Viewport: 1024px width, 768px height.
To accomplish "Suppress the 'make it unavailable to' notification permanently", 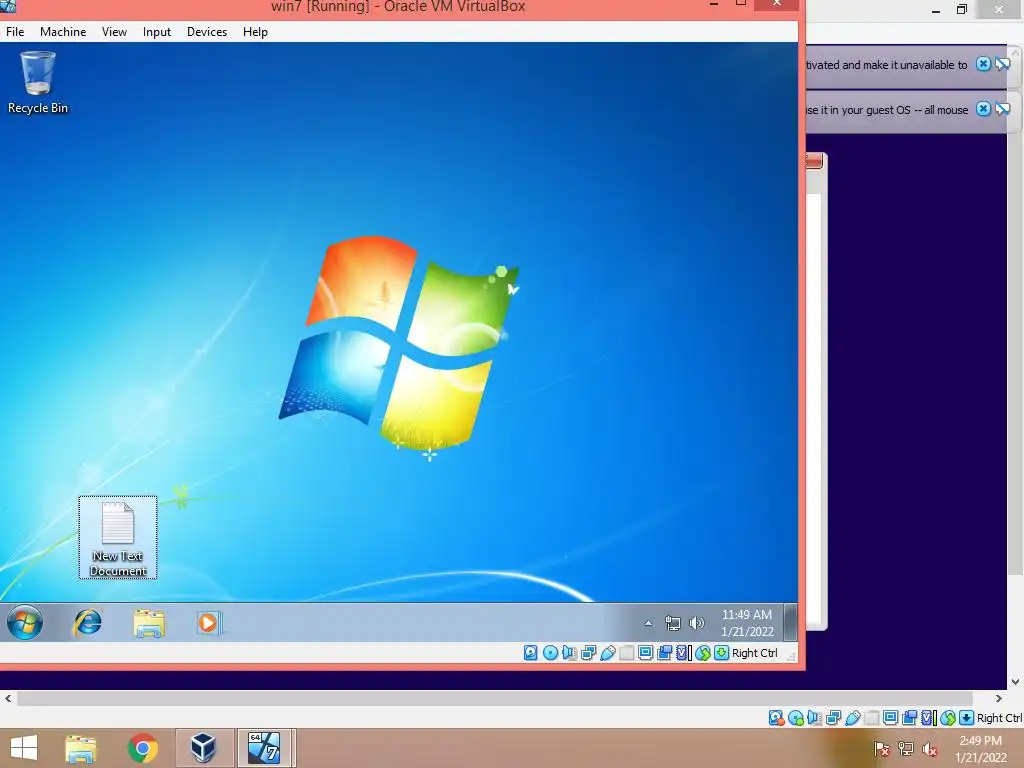I will [1002, 64].
